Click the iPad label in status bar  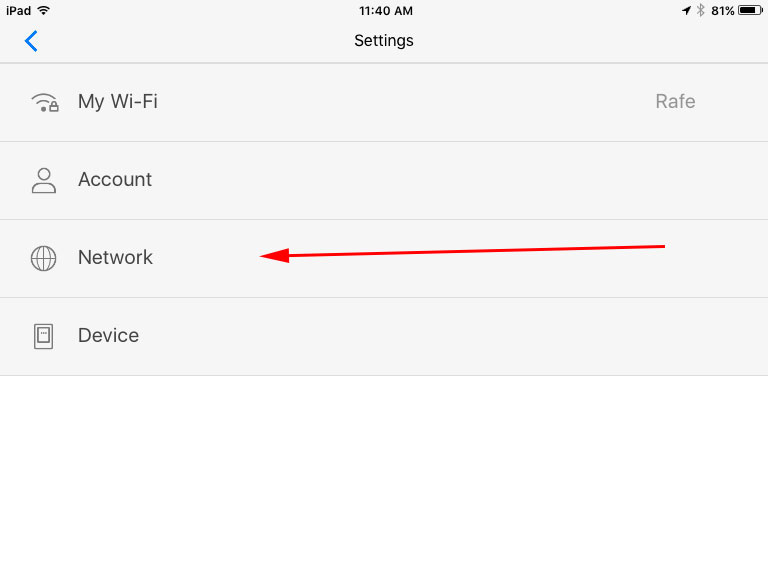(x=18, y=10)
